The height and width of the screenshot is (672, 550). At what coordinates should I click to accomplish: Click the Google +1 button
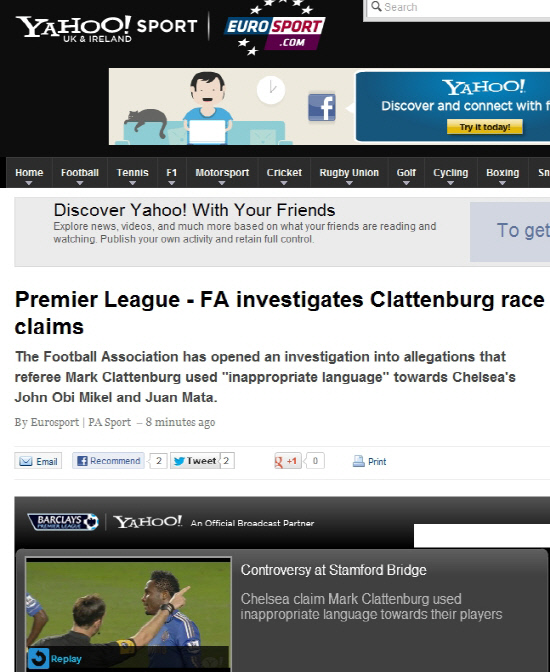(288, 461)
